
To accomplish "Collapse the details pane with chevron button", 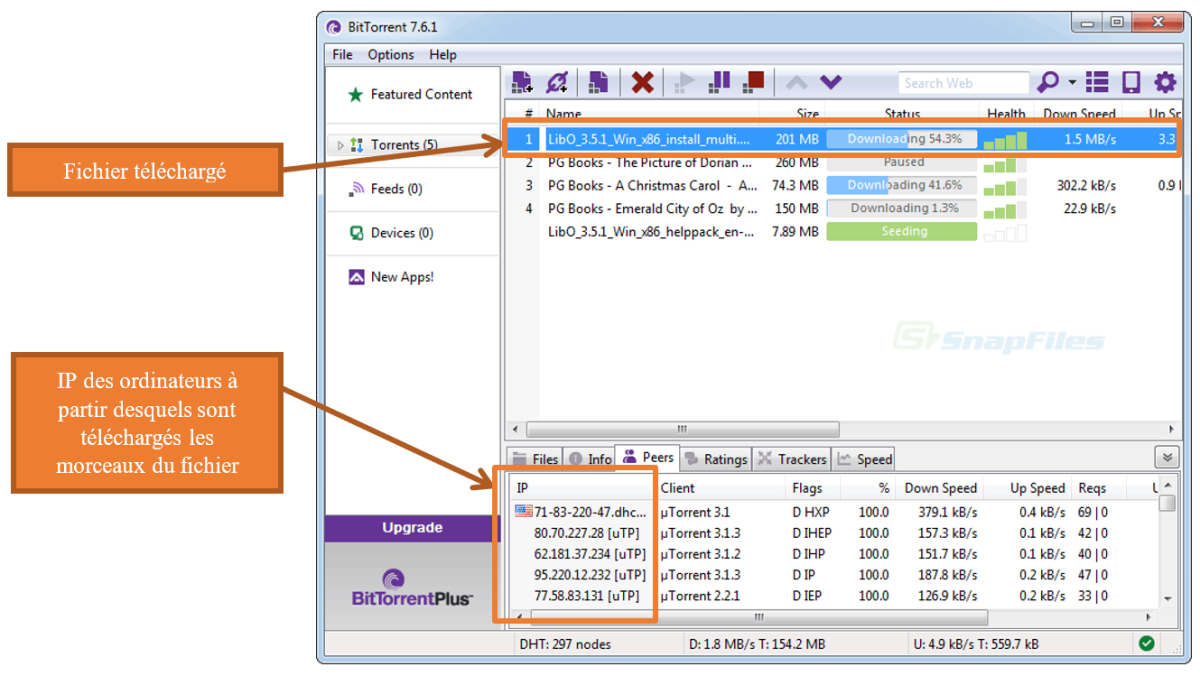I will click(x=1166, y=458).
